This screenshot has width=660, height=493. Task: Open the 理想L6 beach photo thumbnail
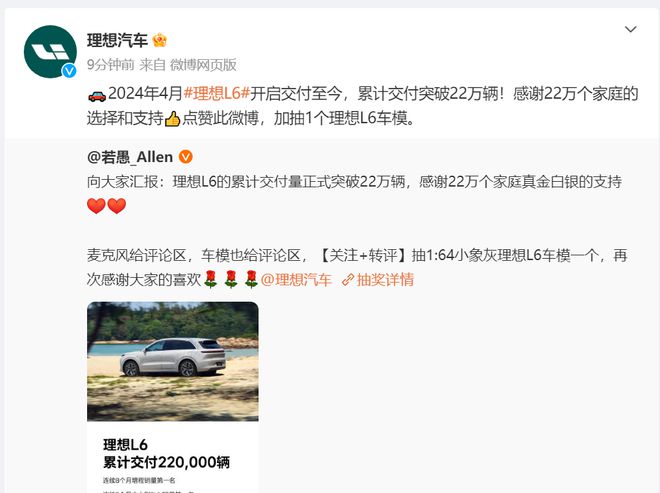pos(173,361)
